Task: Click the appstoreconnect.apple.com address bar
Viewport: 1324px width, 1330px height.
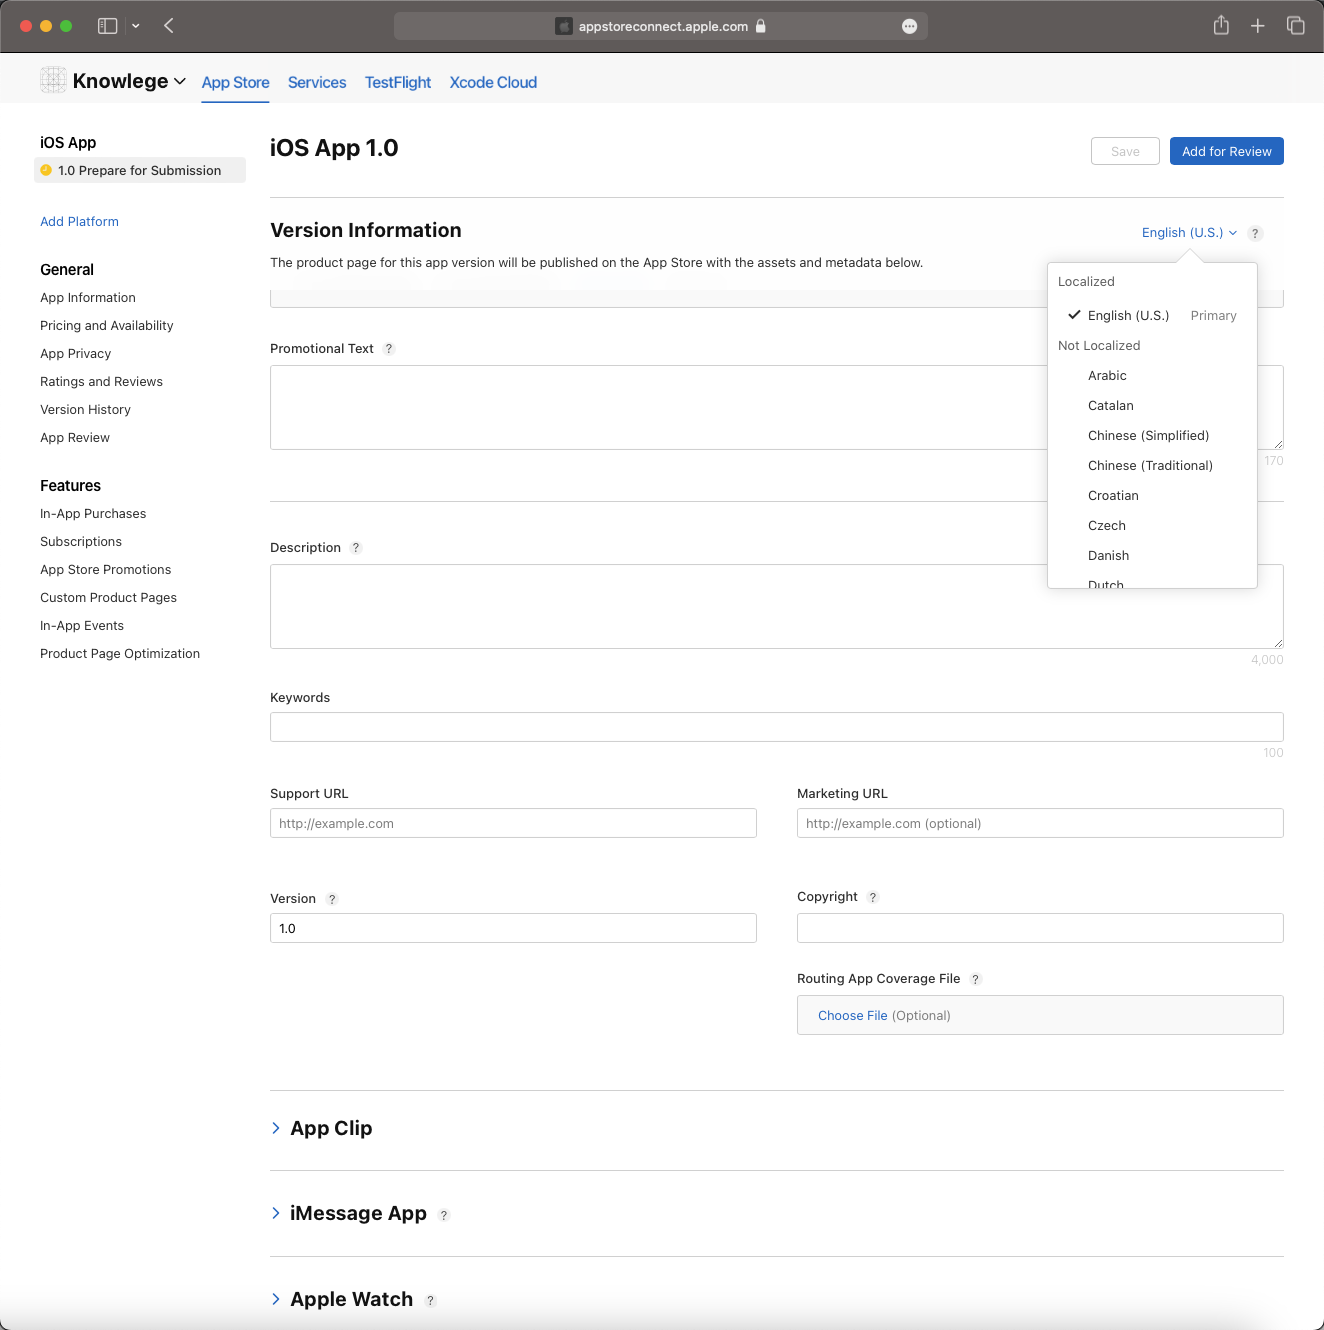Action: [x=661, y=26]
